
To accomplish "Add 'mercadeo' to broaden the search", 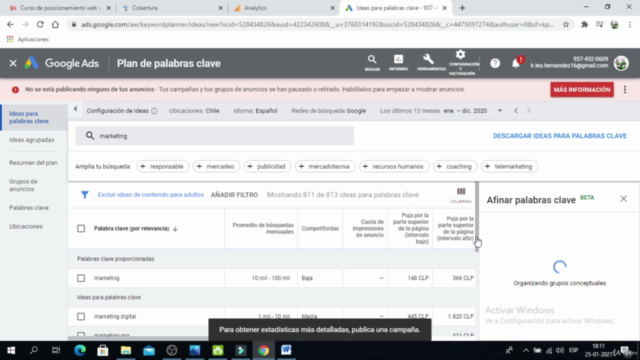I will [216, 167].
